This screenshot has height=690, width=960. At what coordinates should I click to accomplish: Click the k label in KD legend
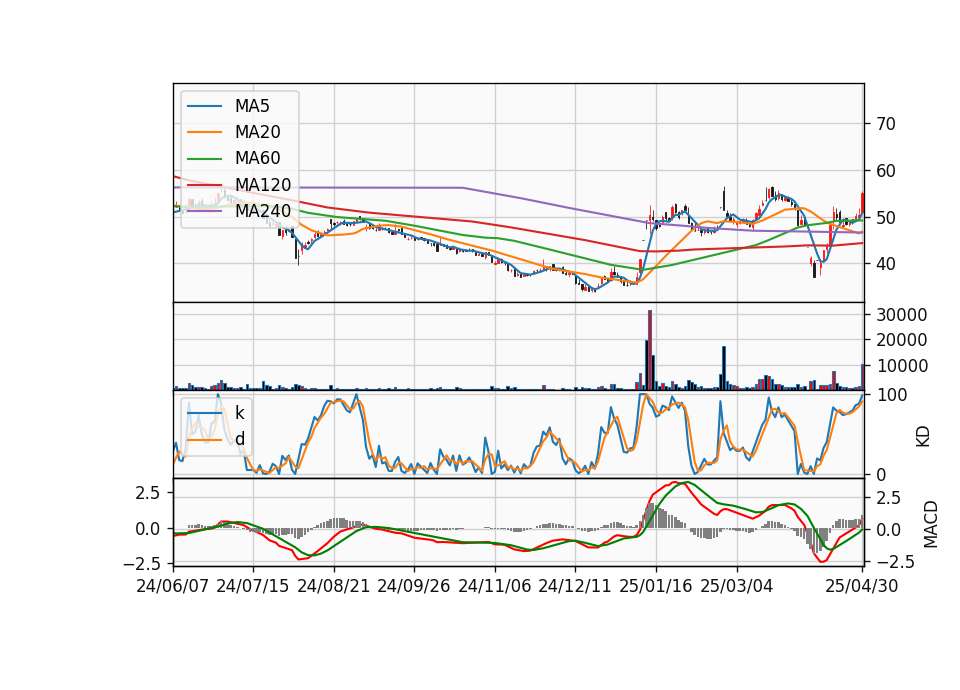[239, 413]
